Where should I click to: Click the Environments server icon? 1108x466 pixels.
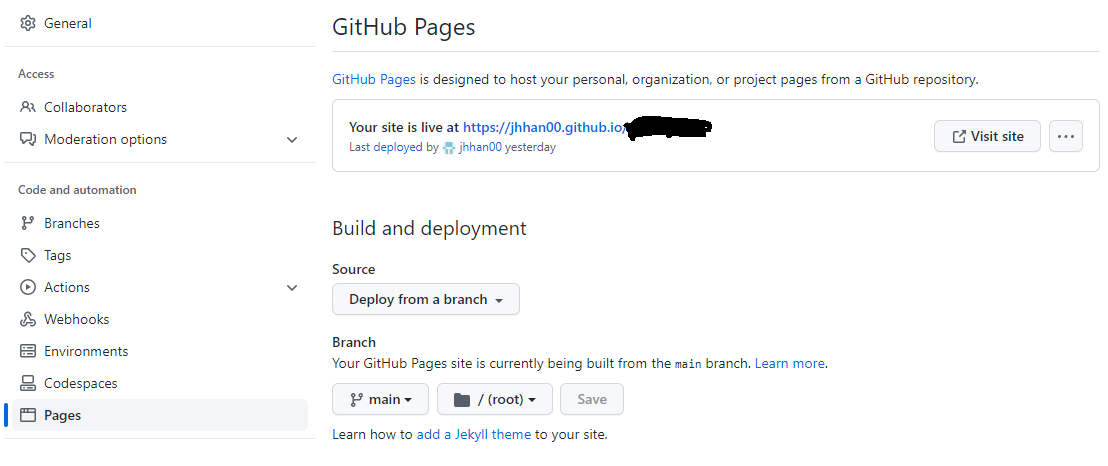(28, 351)
